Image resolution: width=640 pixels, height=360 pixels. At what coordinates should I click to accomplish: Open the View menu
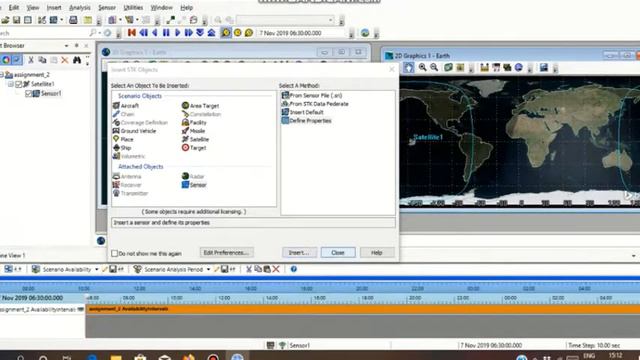[33, 7]
